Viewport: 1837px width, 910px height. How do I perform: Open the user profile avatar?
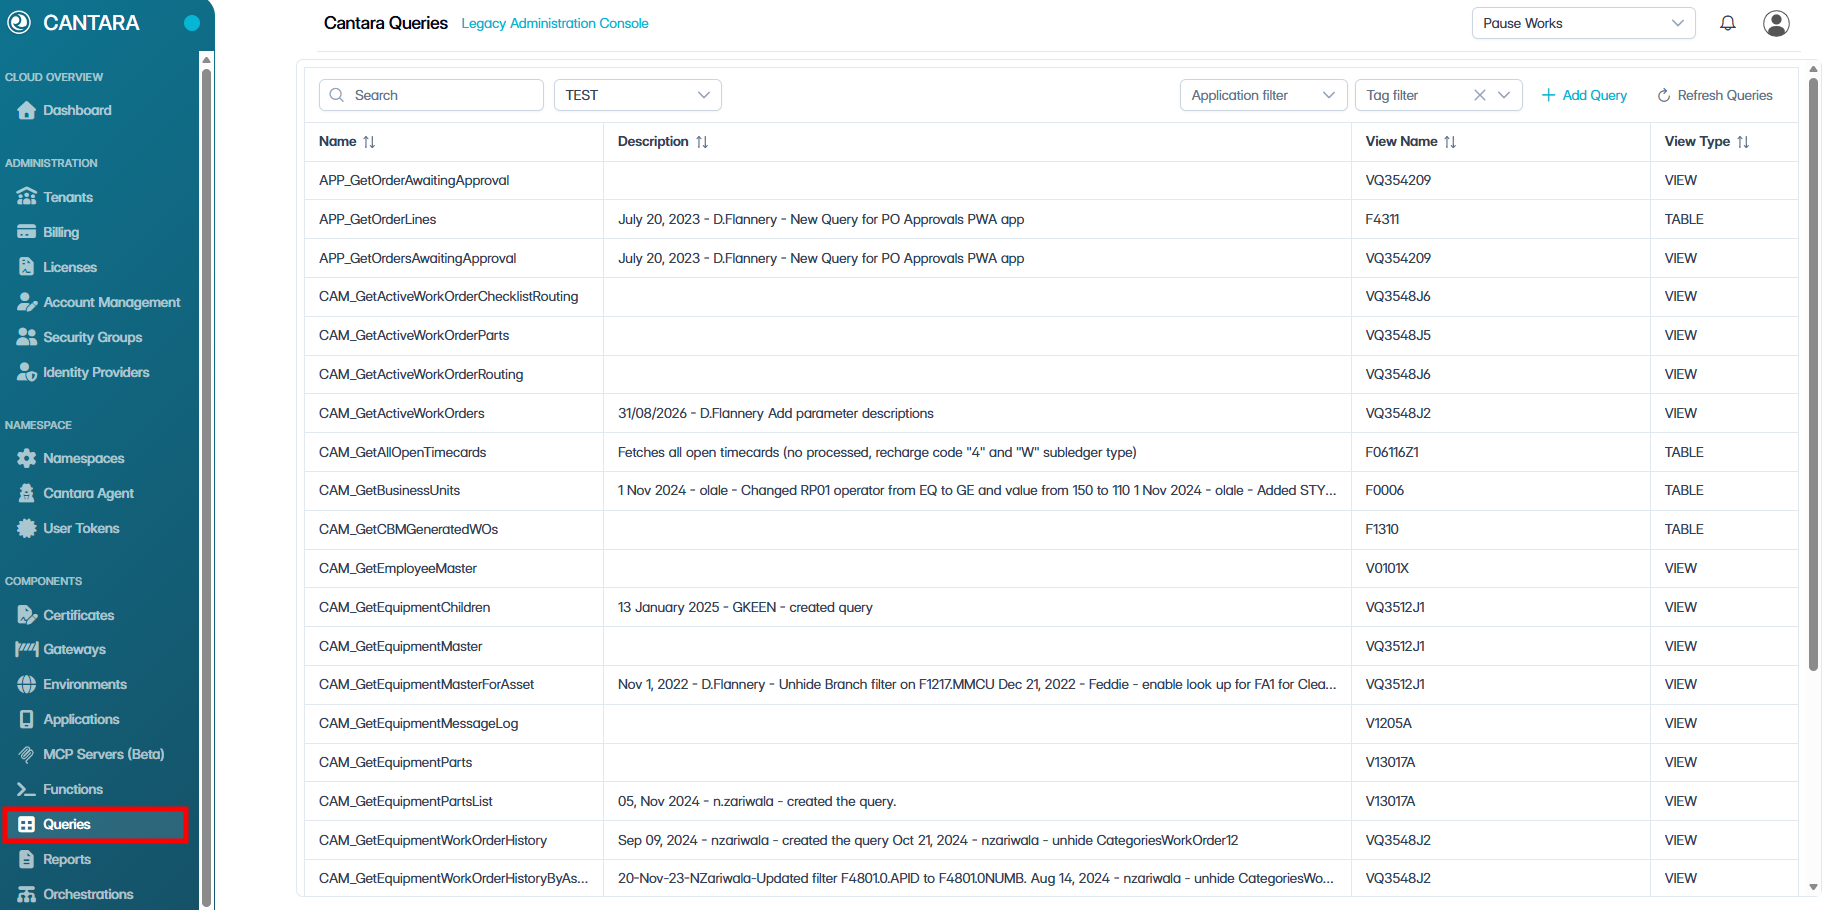click(x=1776, y=23)
